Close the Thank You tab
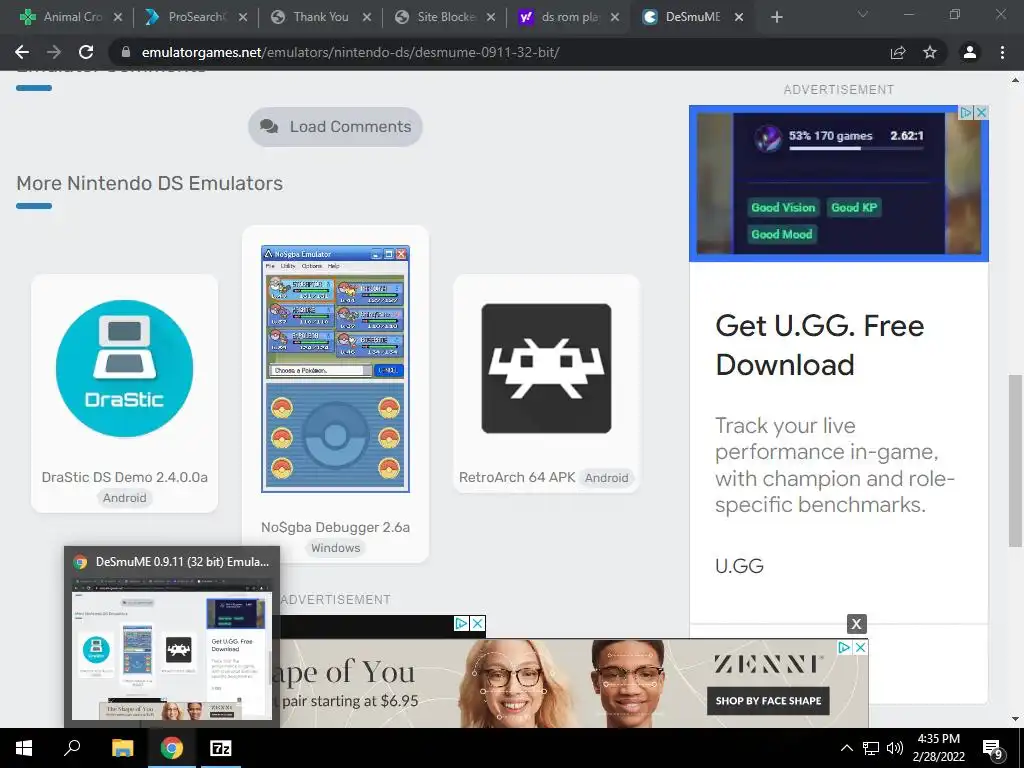The image size is (1024, 768). pyautogui.click(x=367, y=18)
